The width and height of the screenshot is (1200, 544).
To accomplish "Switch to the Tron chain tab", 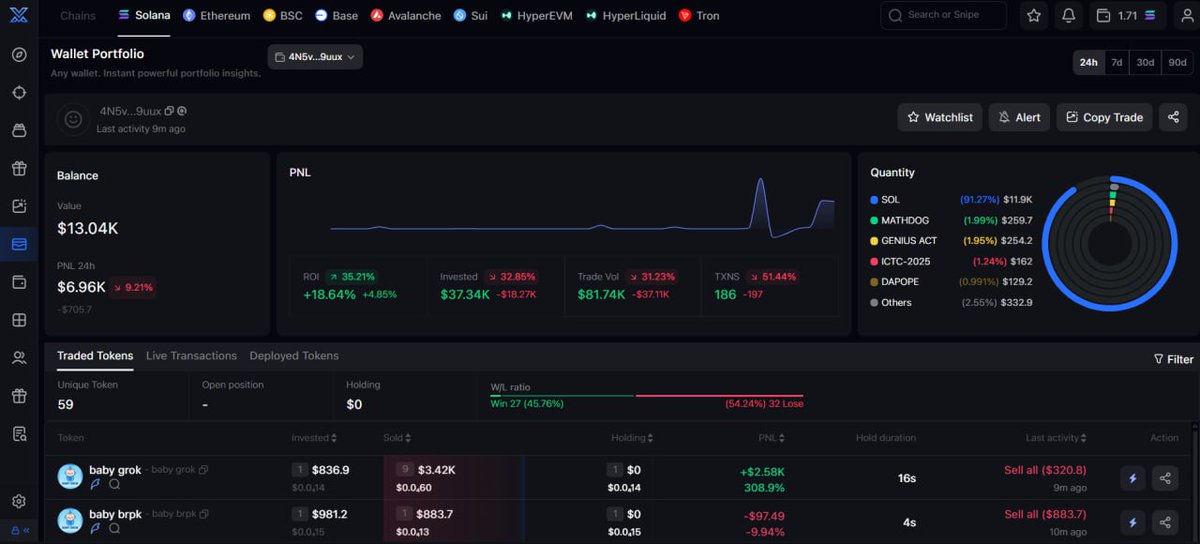I will [x=699, y=16].
